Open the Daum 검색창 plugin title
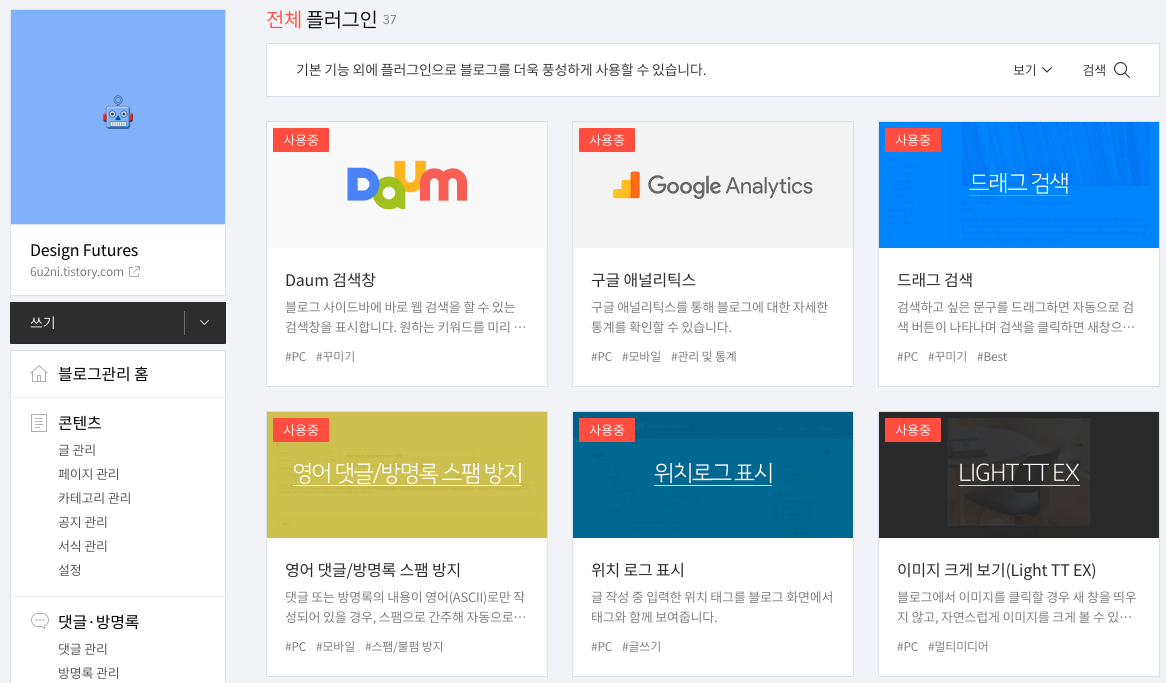This screenshot has height=683, width=1166. pyautogui.click(x=330, y=280)
